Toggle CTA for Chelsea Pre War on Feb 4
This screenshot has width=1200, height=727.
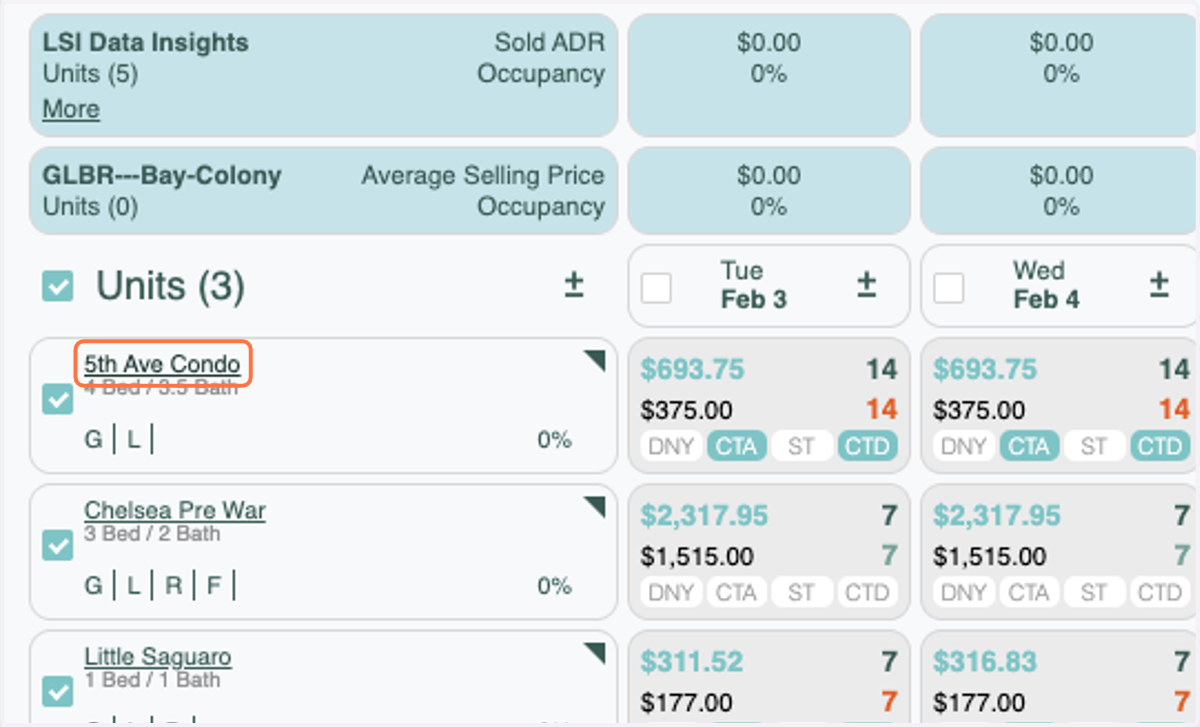click(x=1029, y=592)
